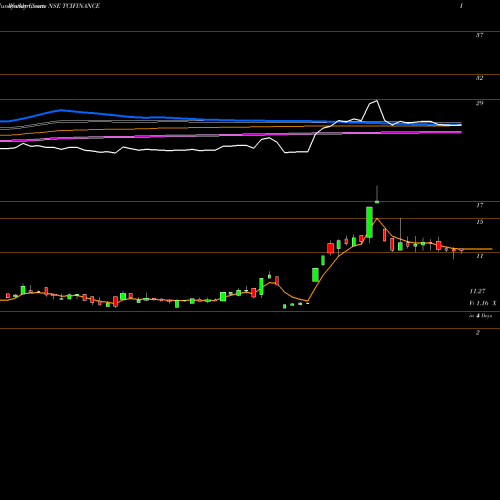Click the price axis label 37
This screenshot has height=500, width=500.
point(479,35)
